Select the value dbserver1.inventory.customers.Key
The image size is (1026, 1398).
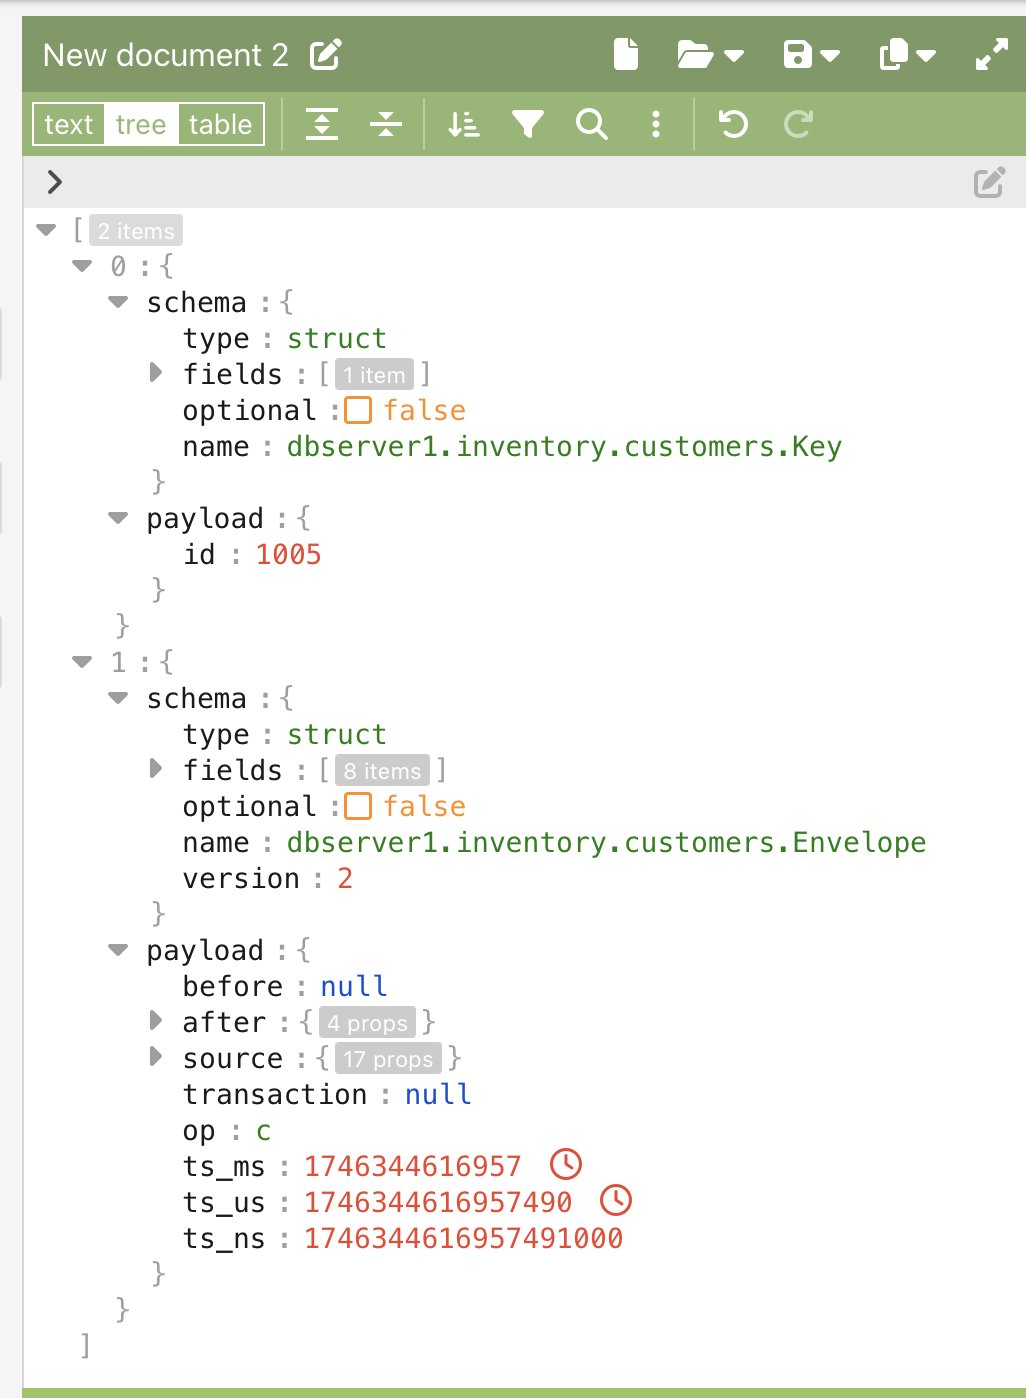coord(564,446)
